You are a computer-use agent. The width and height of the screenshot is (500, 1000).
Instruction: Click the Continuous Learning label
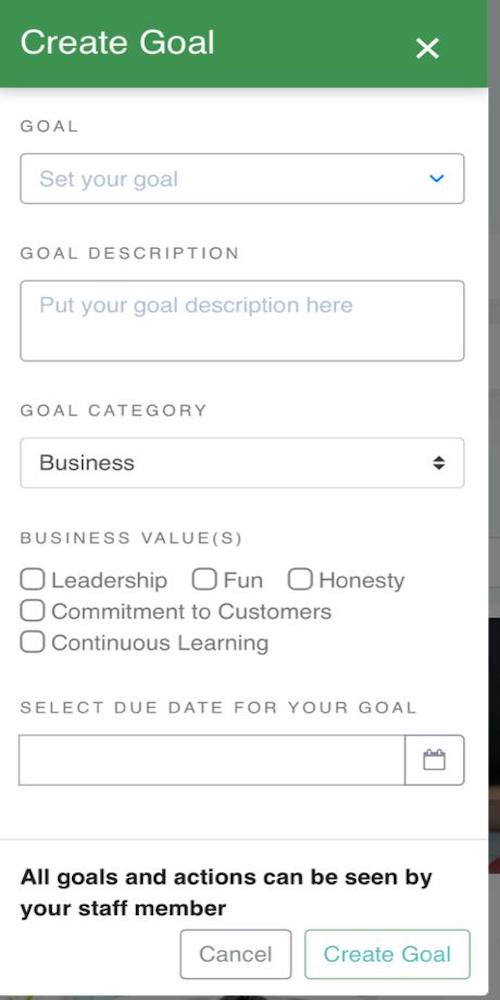tap(159, 642)
